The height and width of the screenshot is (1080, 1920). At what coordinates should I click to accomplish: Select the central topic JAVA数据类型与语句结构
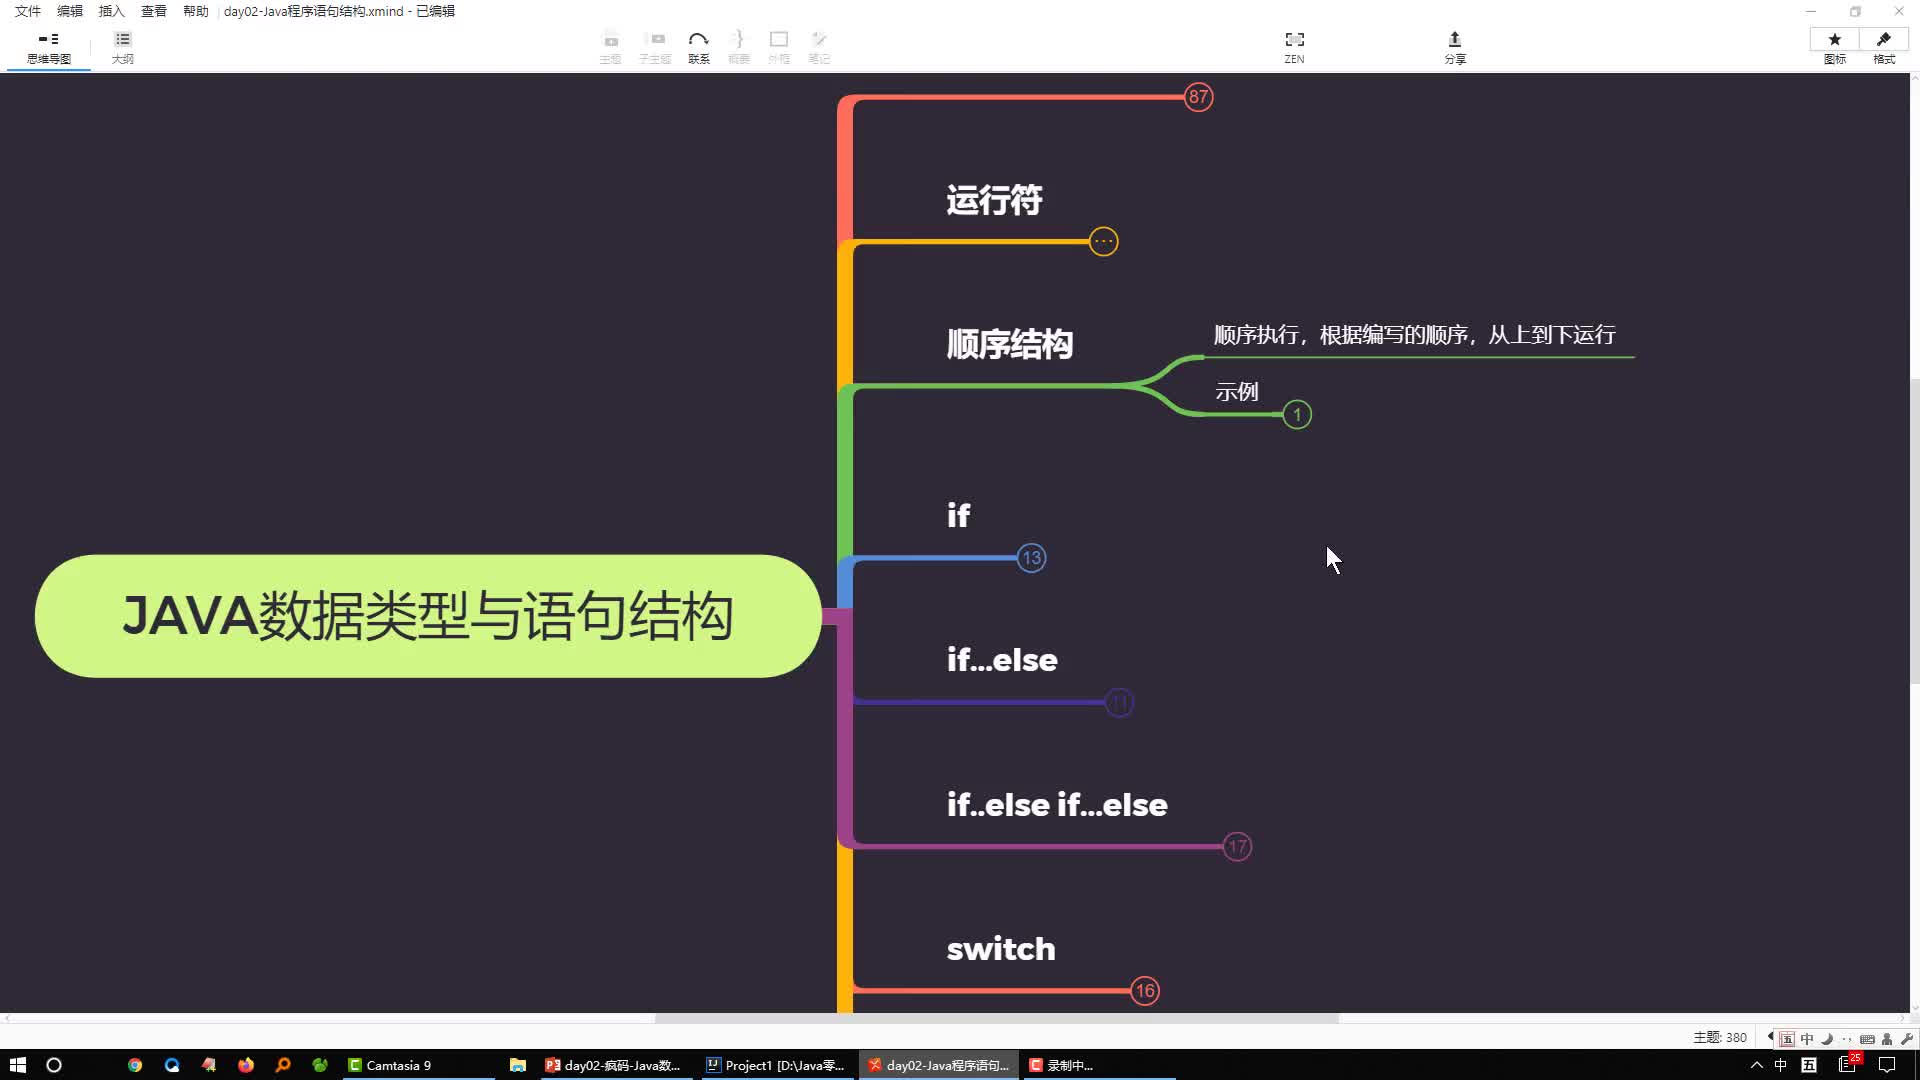428,616
